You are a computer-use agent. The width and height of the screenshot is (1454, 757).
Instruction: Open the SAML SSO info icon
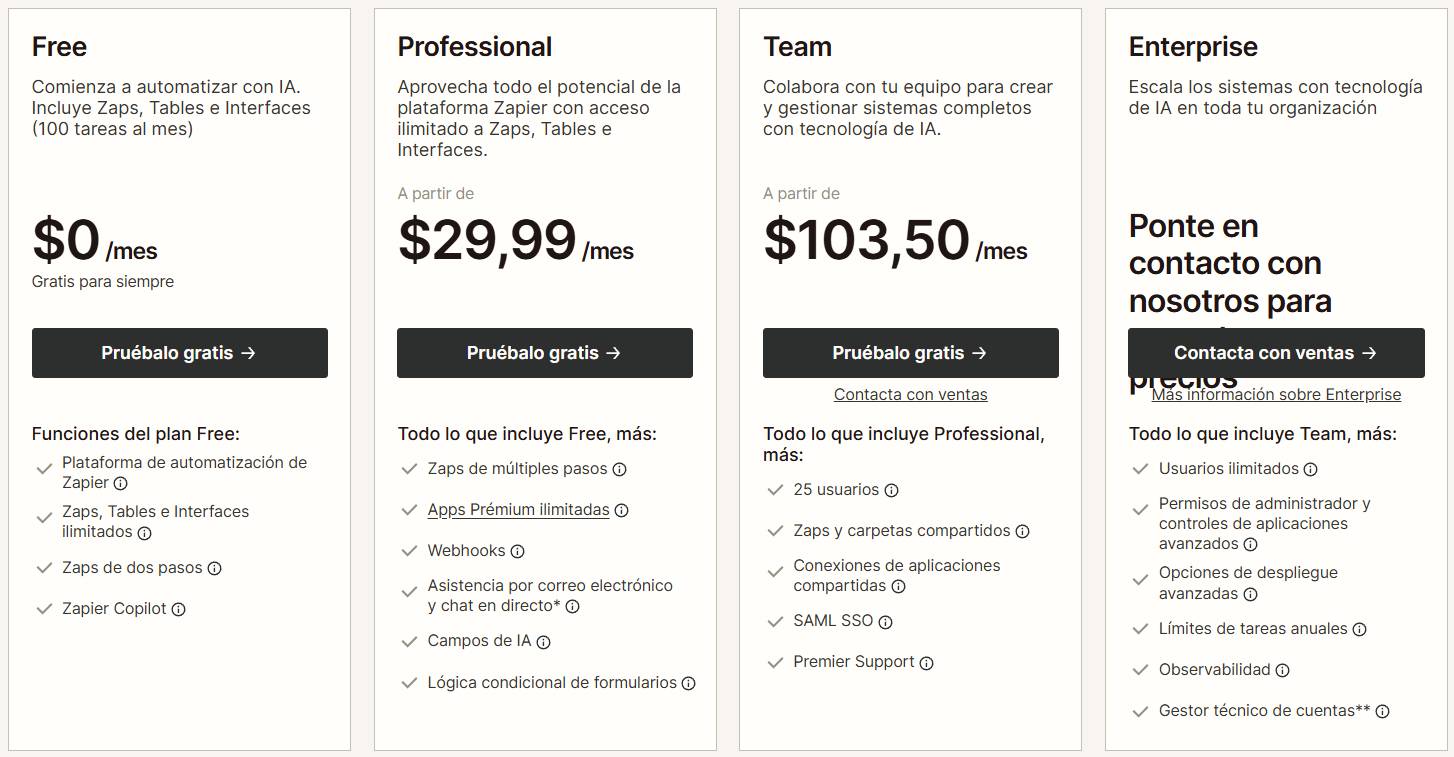(x=885, y=621)
